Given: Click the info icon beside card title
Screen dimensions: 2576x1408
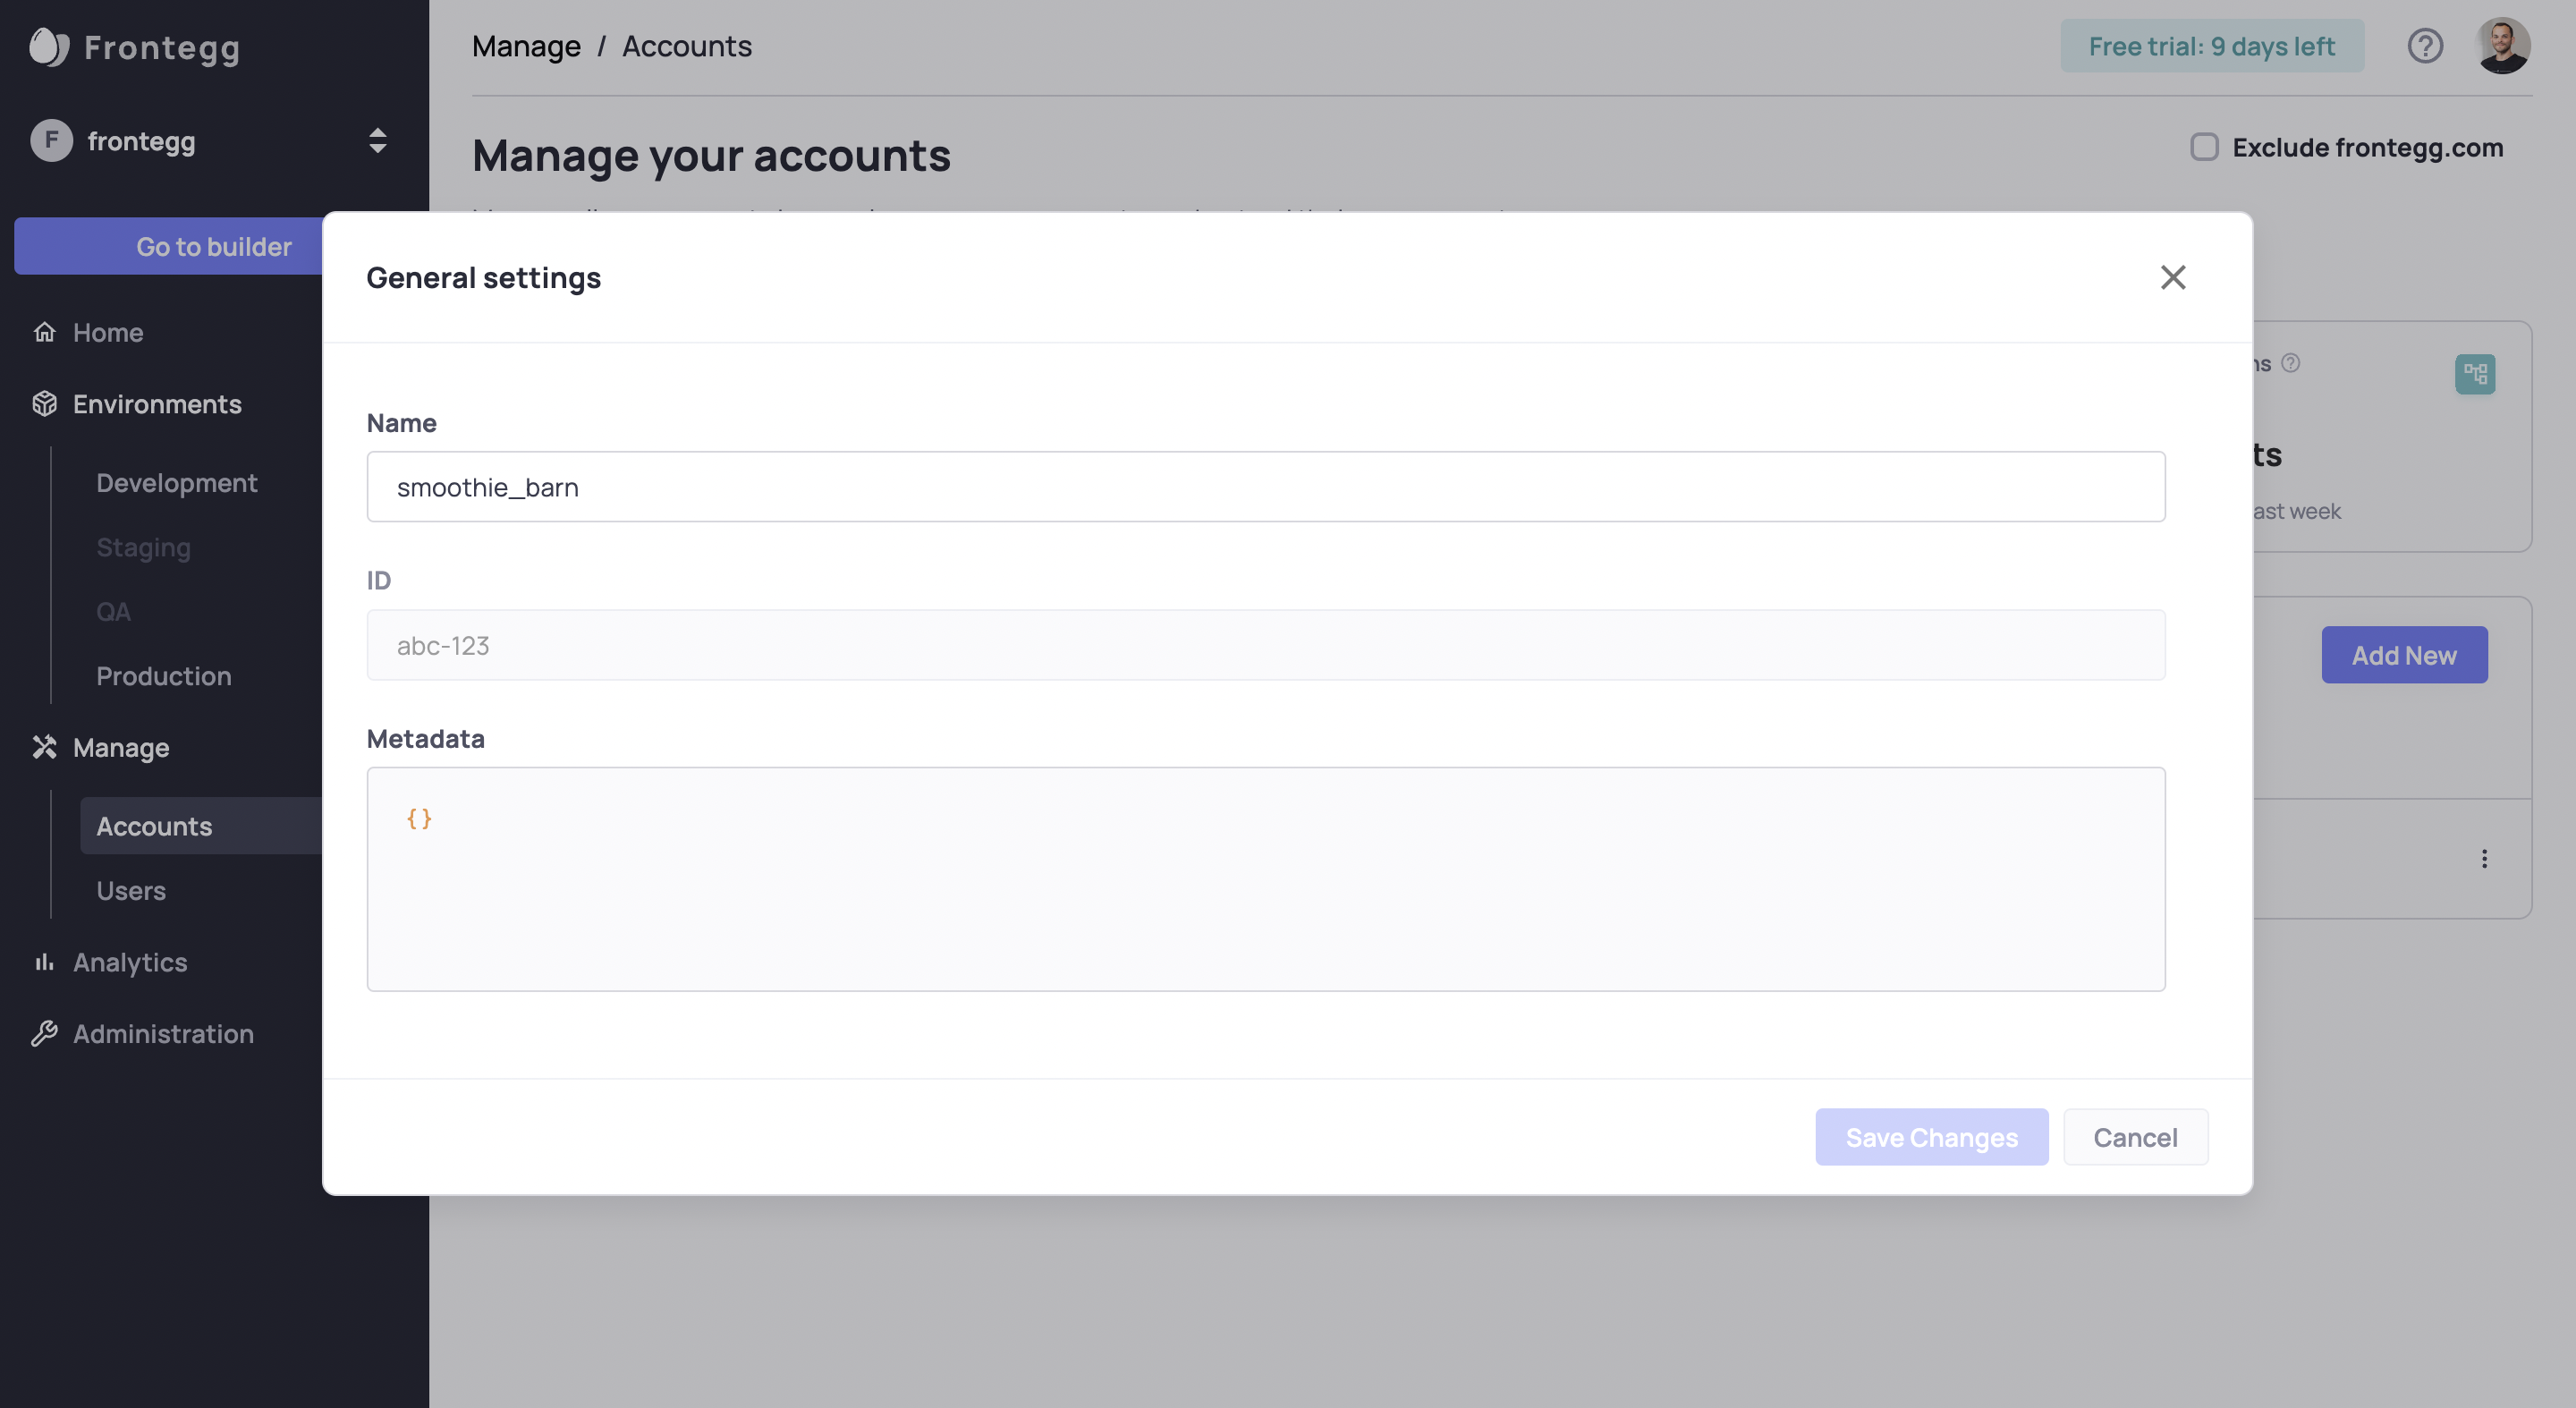Looking at the screenshot, I should [2291, 363].
